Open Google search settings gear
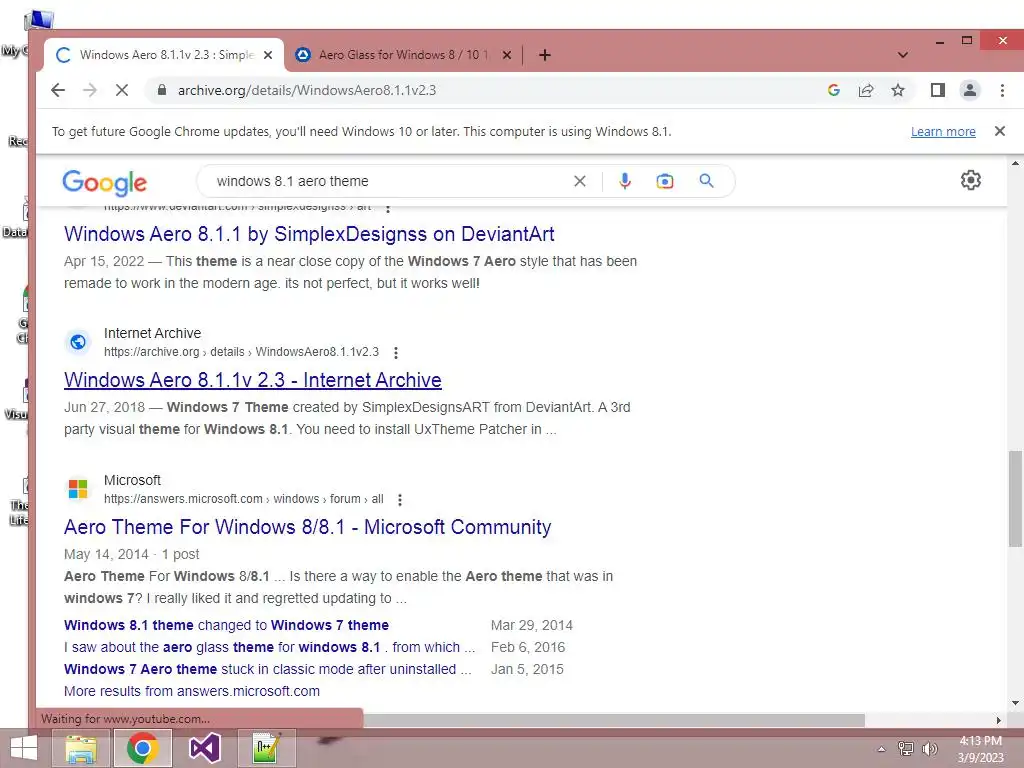Image resolution: width=1024 pixels, height=768 pixels. click(970, 180)
